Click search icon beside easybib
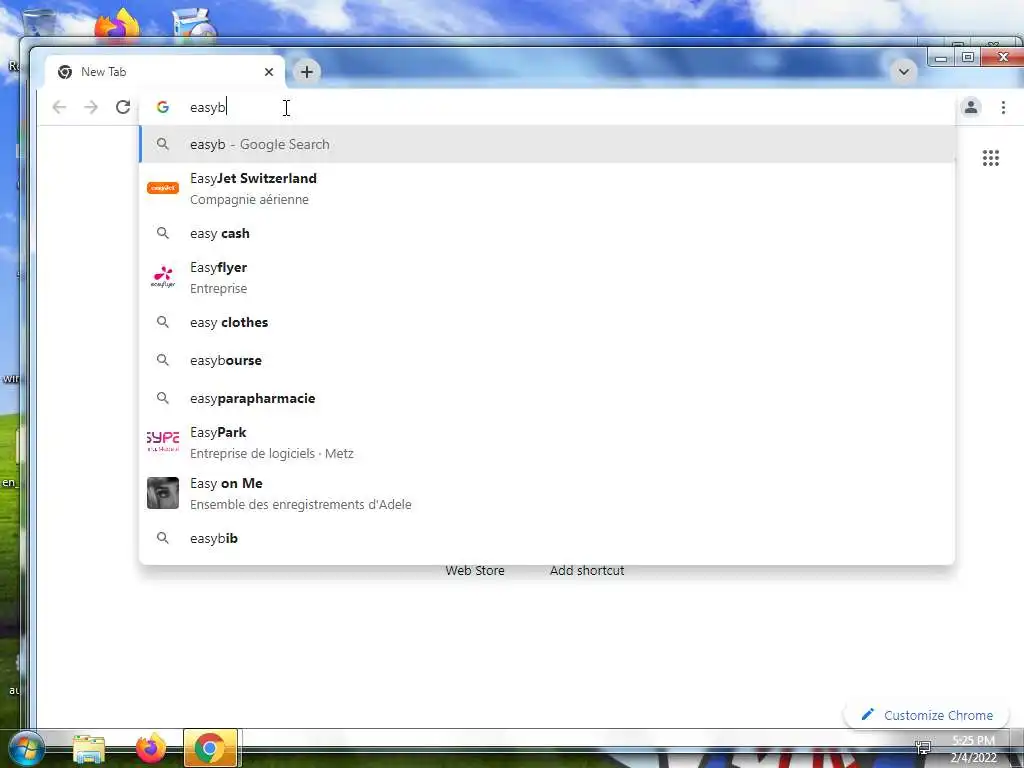 click(x=163, y=538)
